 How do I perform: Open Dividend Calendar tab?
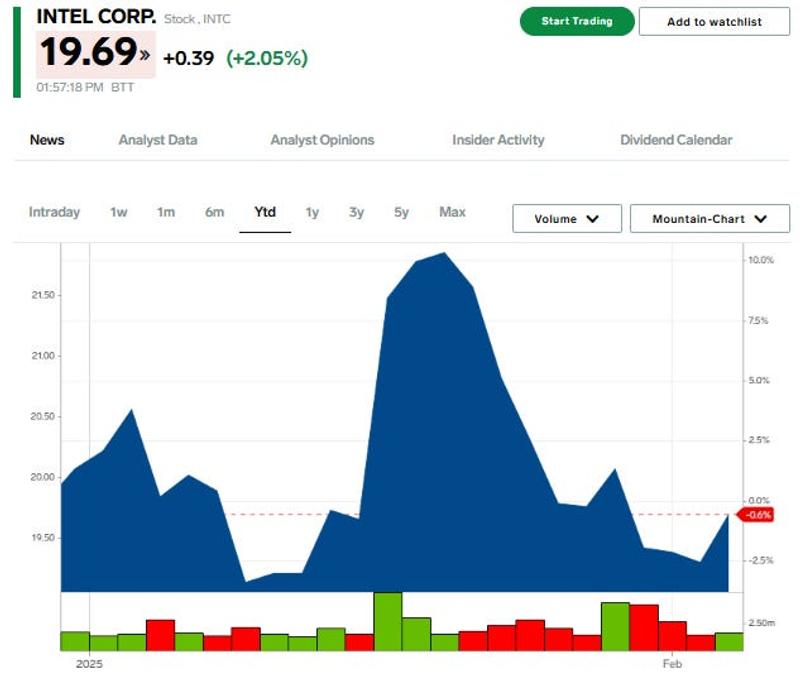pyautogui.click(x=676, y=140)
